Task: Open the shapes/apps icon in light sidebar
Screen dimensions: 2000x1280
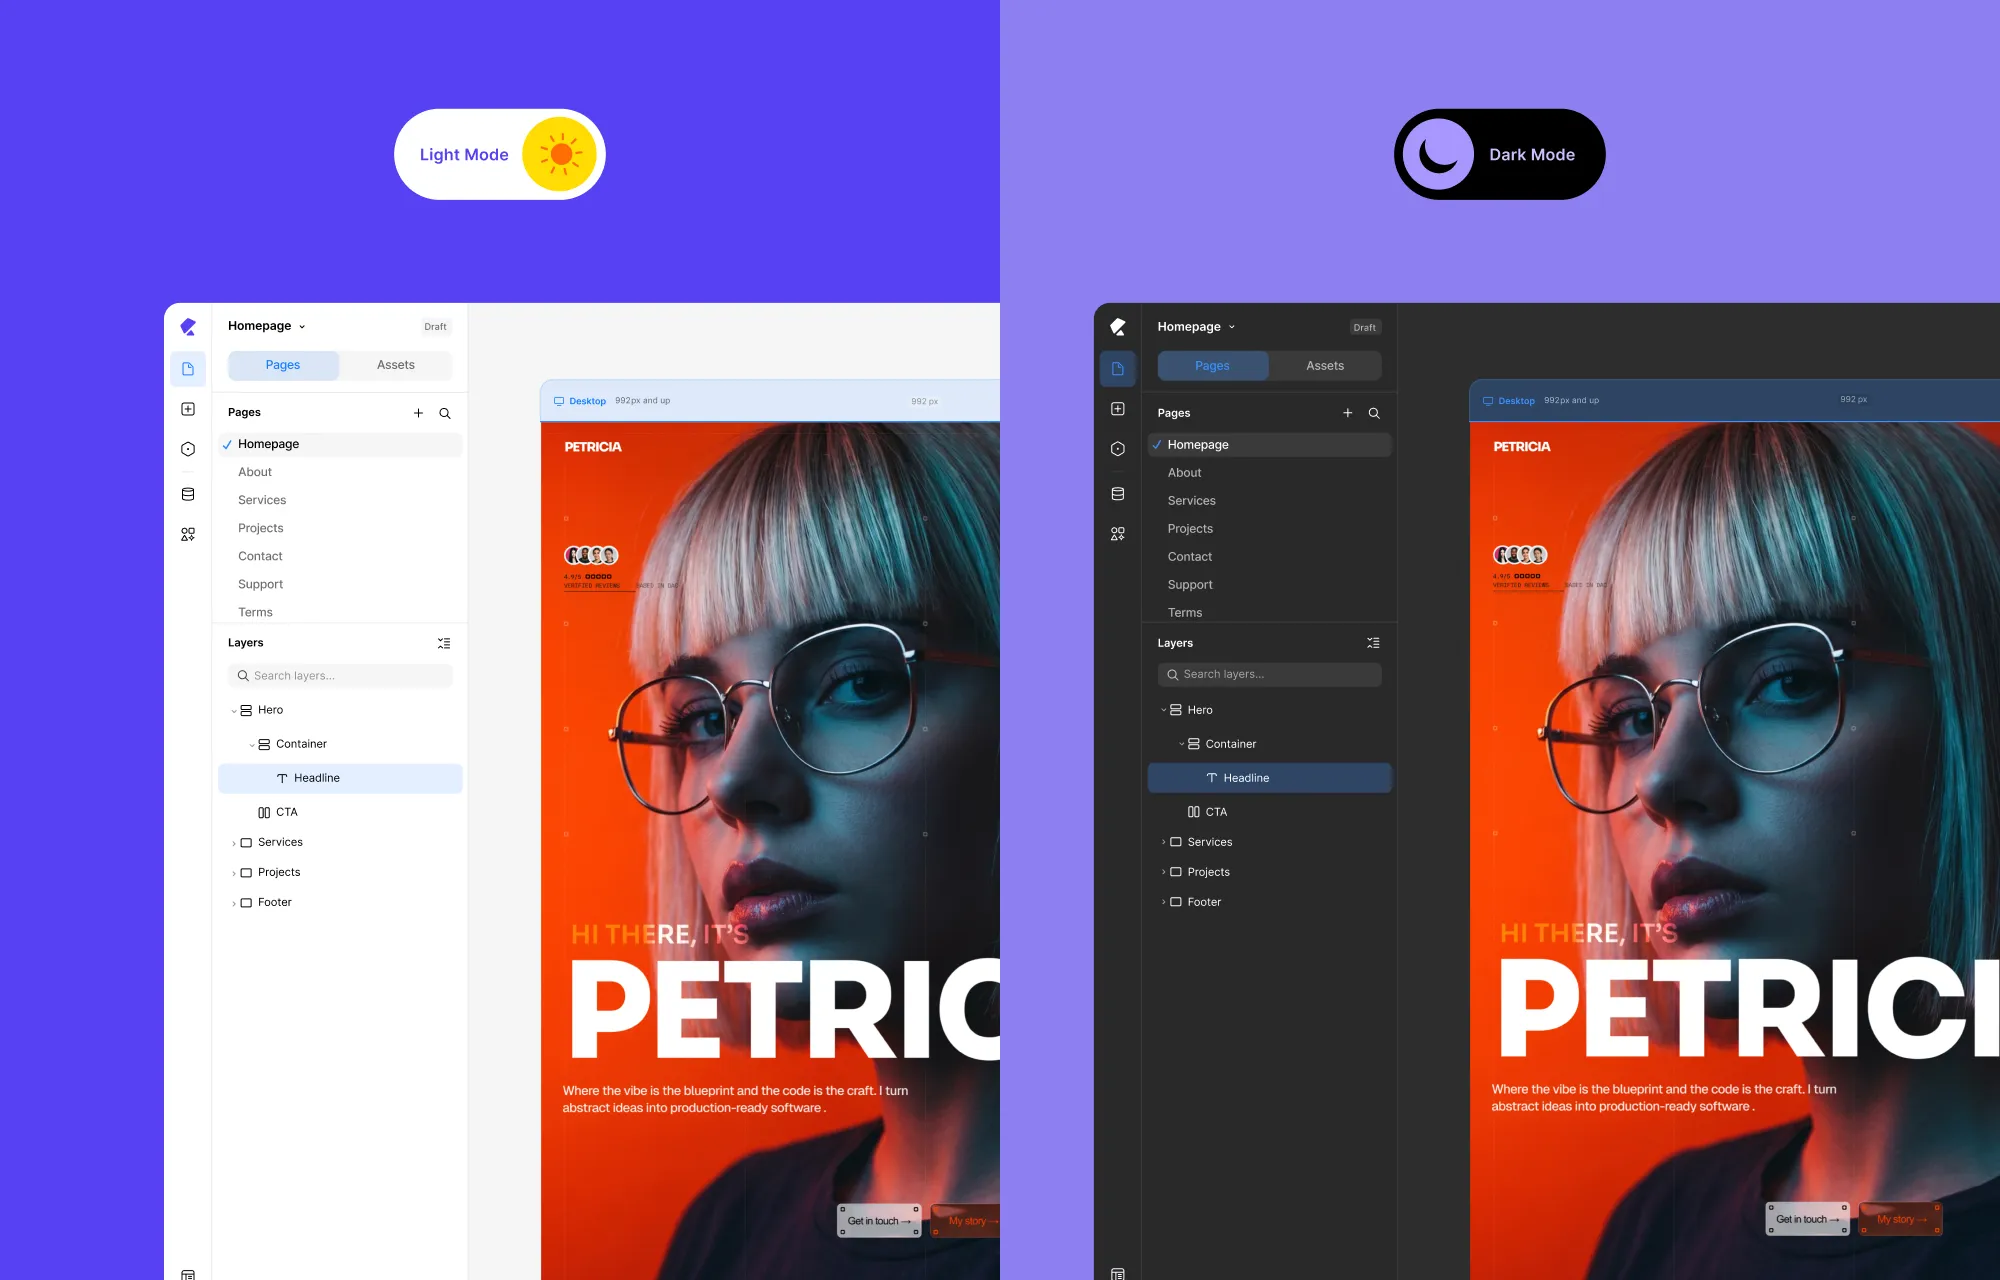Action: (x=188, y=535)
